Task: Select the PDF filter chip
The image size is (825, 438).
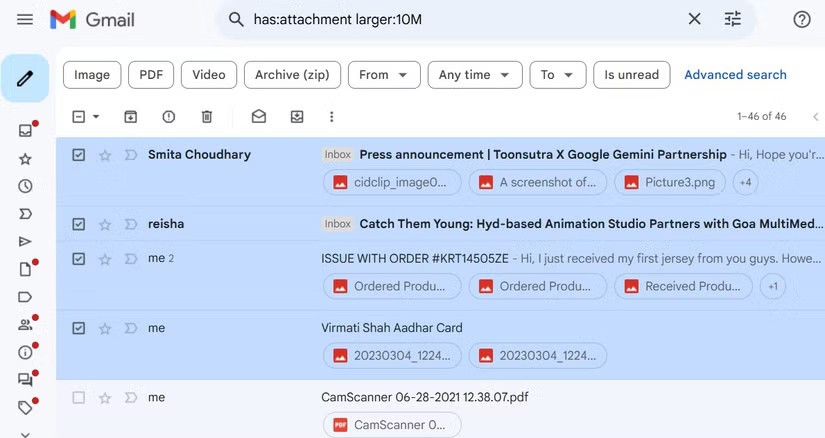Action: 151,75
